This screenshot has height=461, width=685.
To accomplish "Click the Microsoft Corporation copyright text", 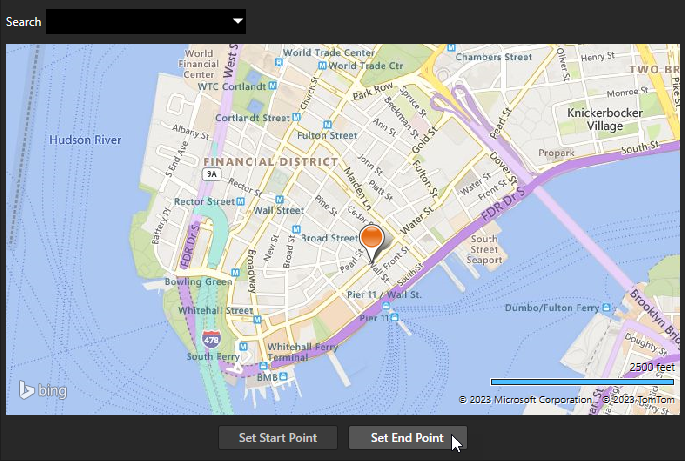I will tap(525, 399).
